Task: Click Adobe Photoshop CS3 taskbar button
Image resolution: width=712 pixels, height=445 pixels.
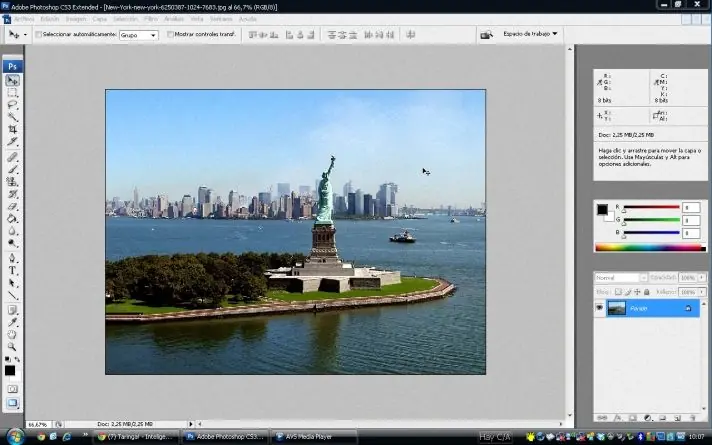Action: 225,436
